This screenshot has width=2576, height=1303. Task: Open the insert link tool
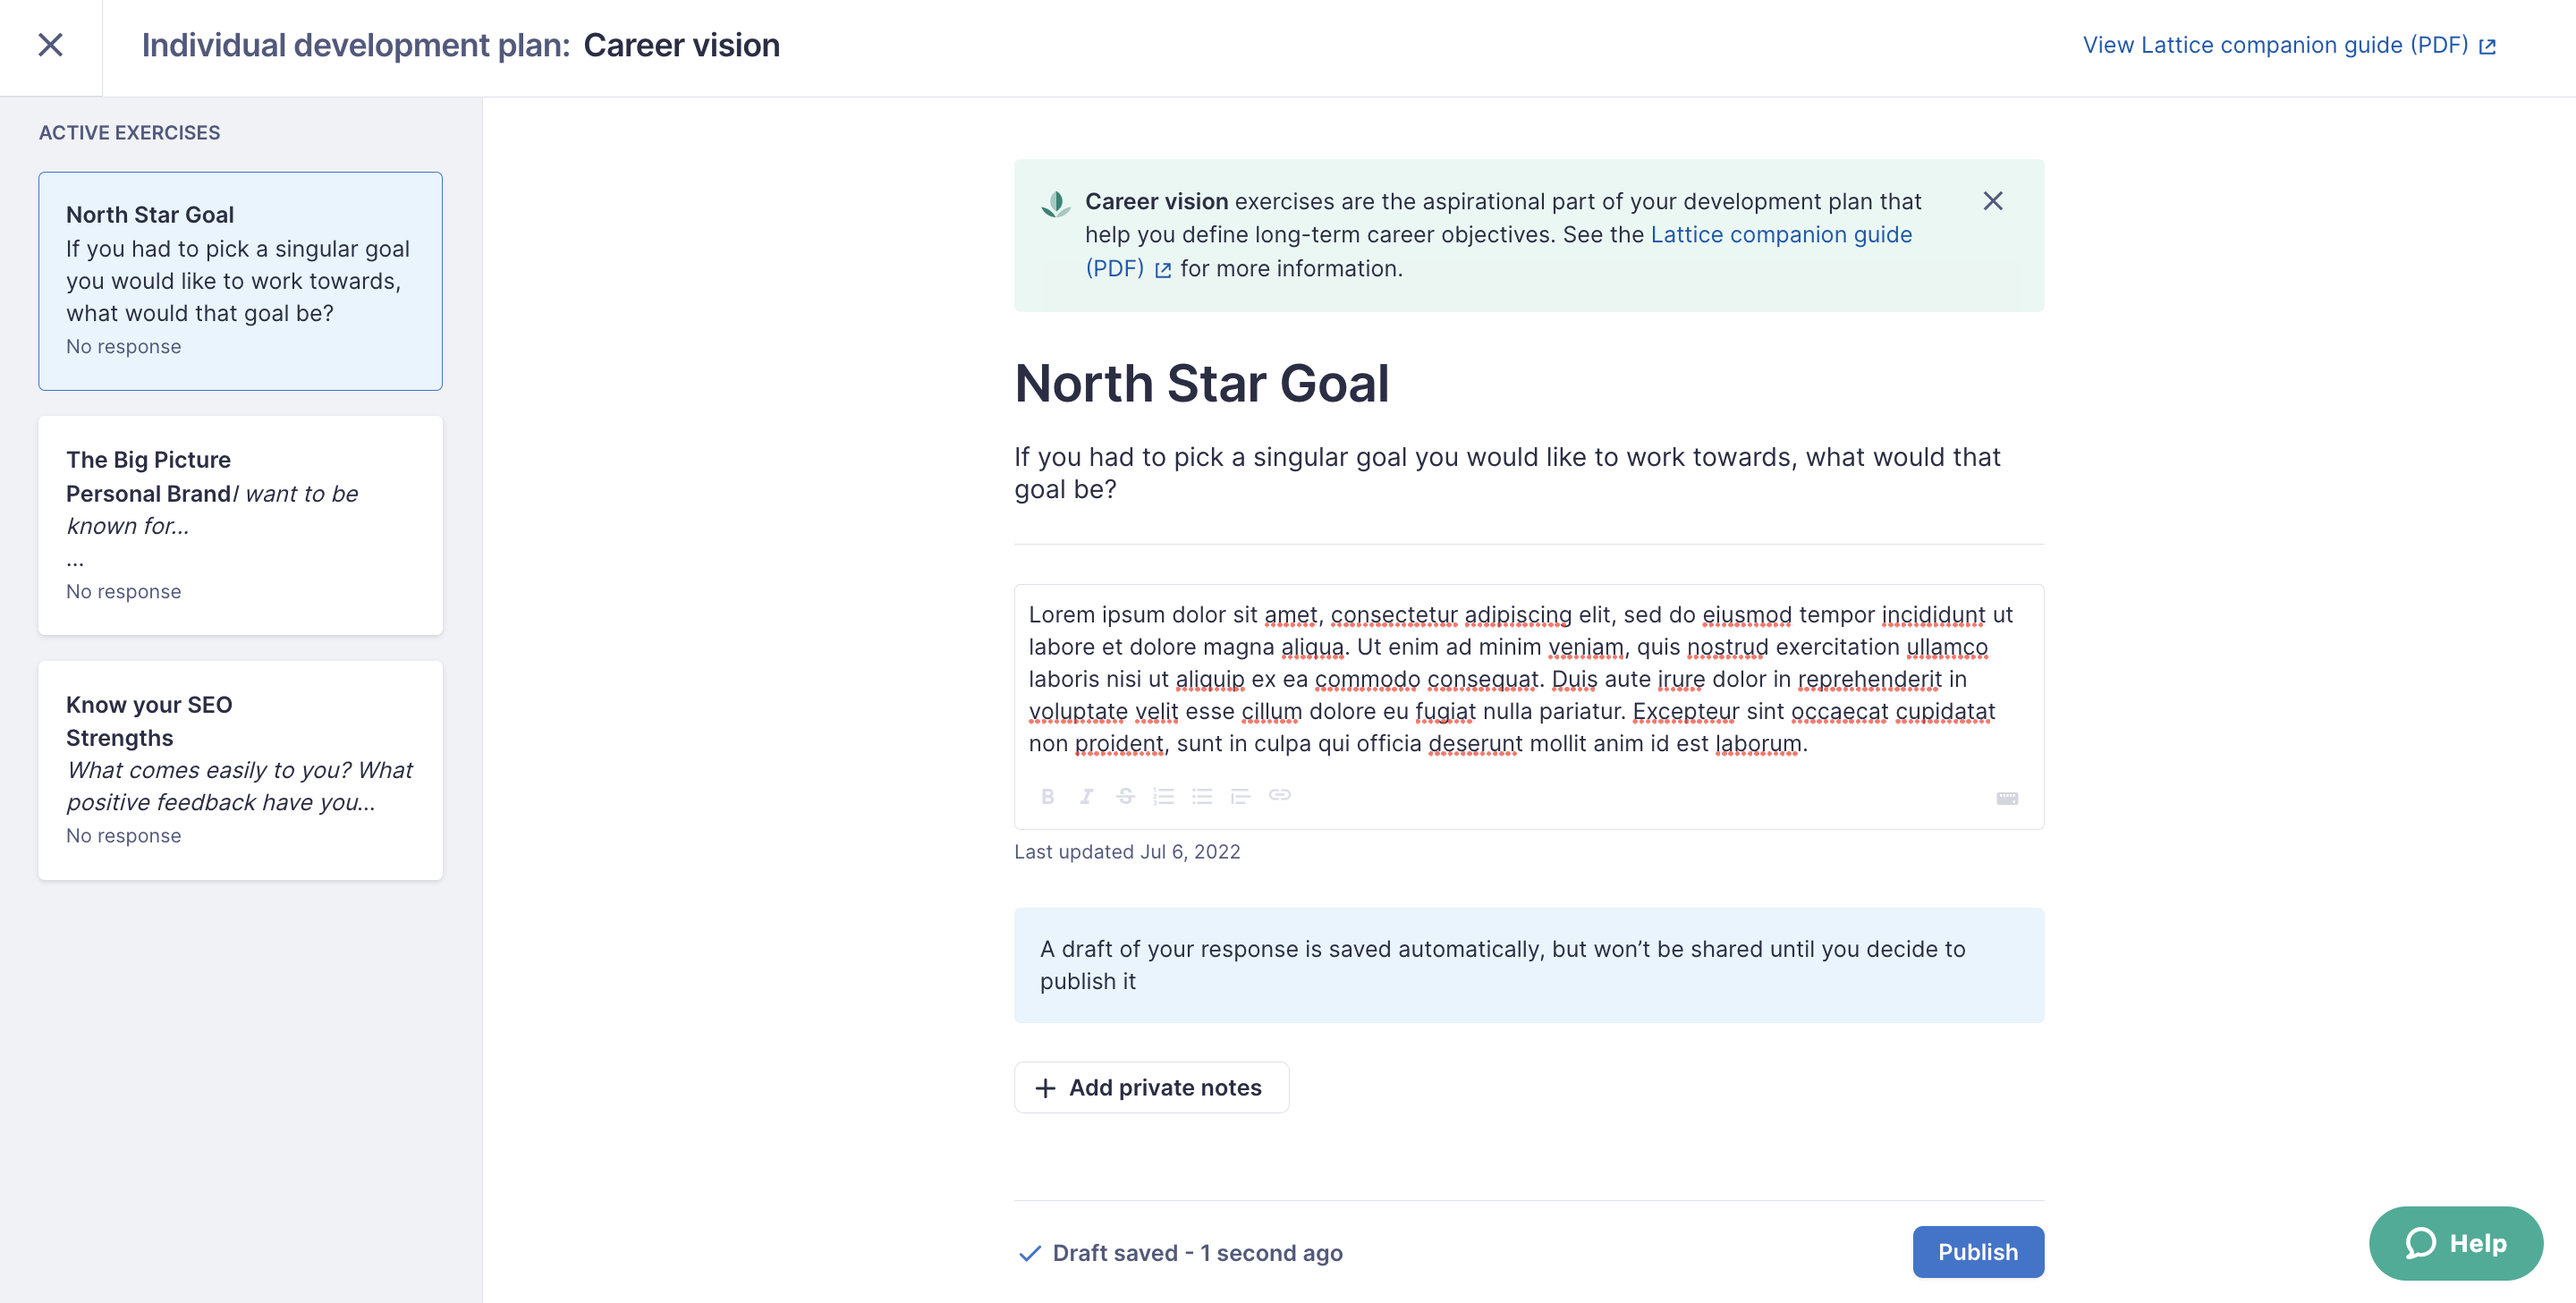(1280, 796)
